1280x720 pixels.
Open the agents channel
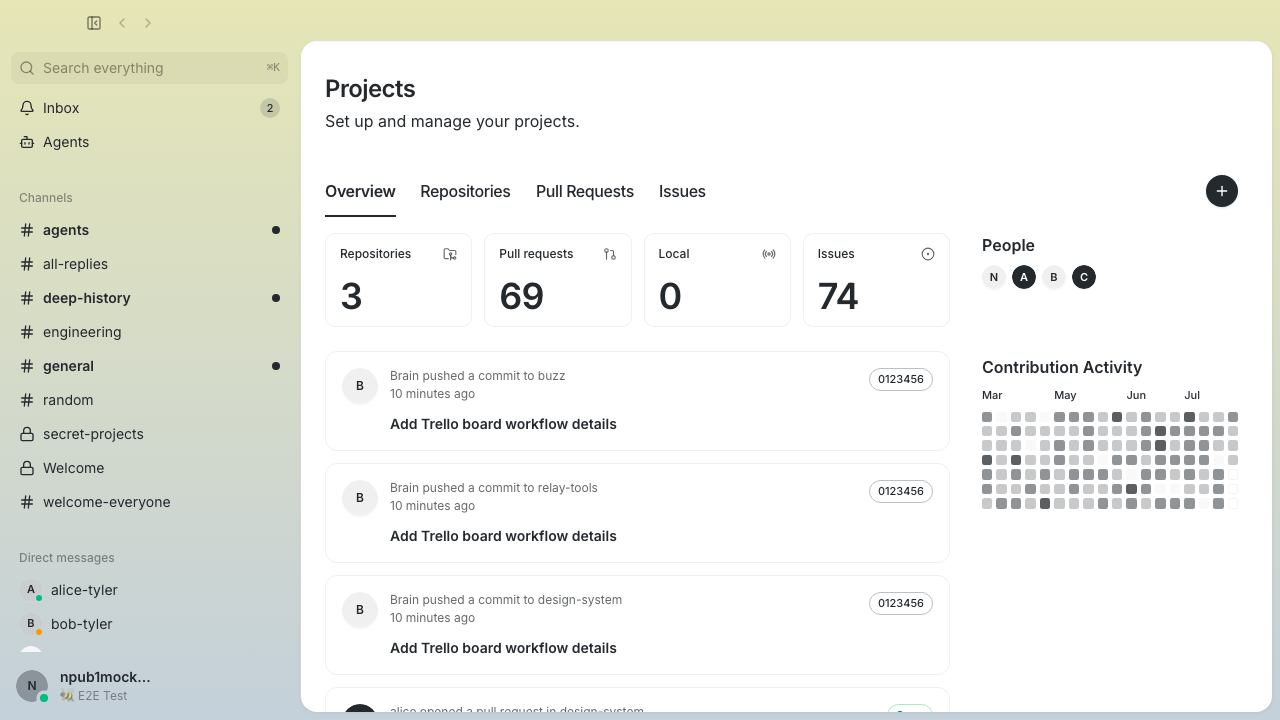point(149,230)
